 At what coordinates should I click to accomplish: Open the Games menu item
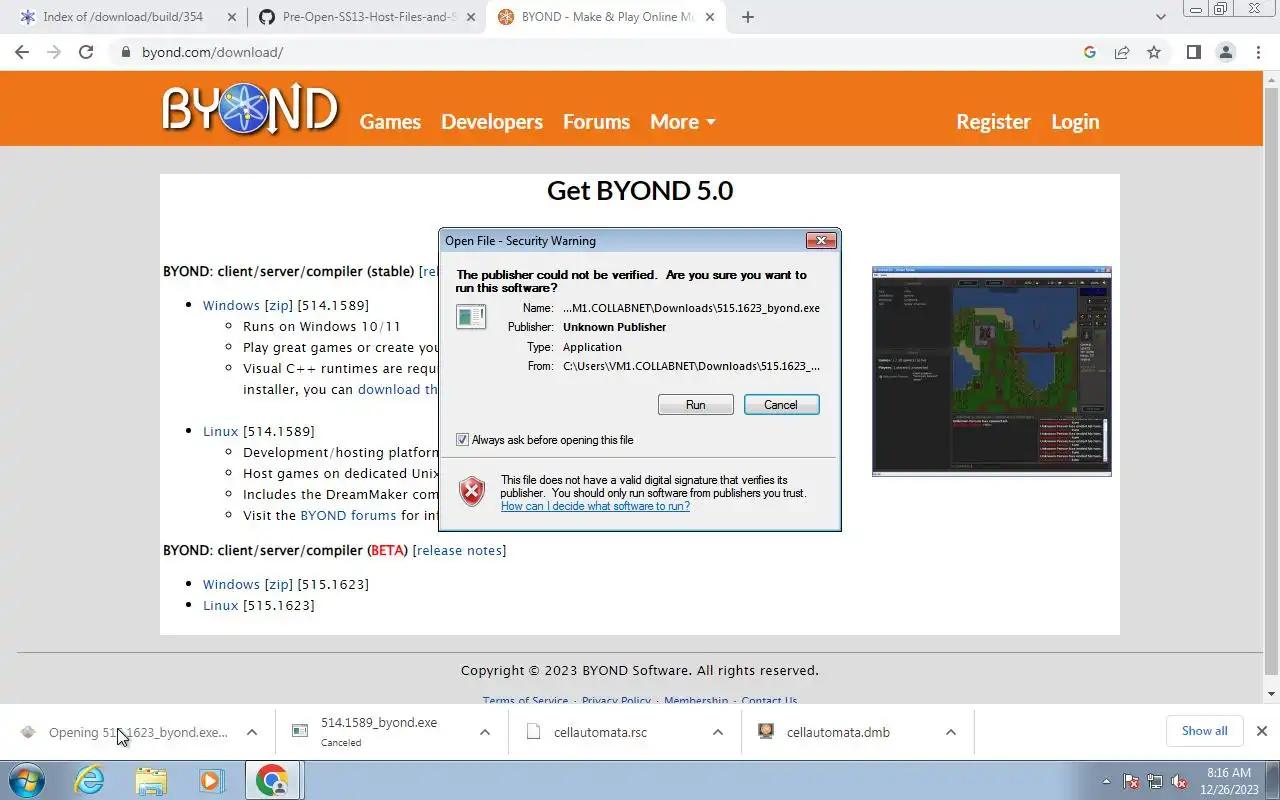pyautogui.click(x=390, y=121)
